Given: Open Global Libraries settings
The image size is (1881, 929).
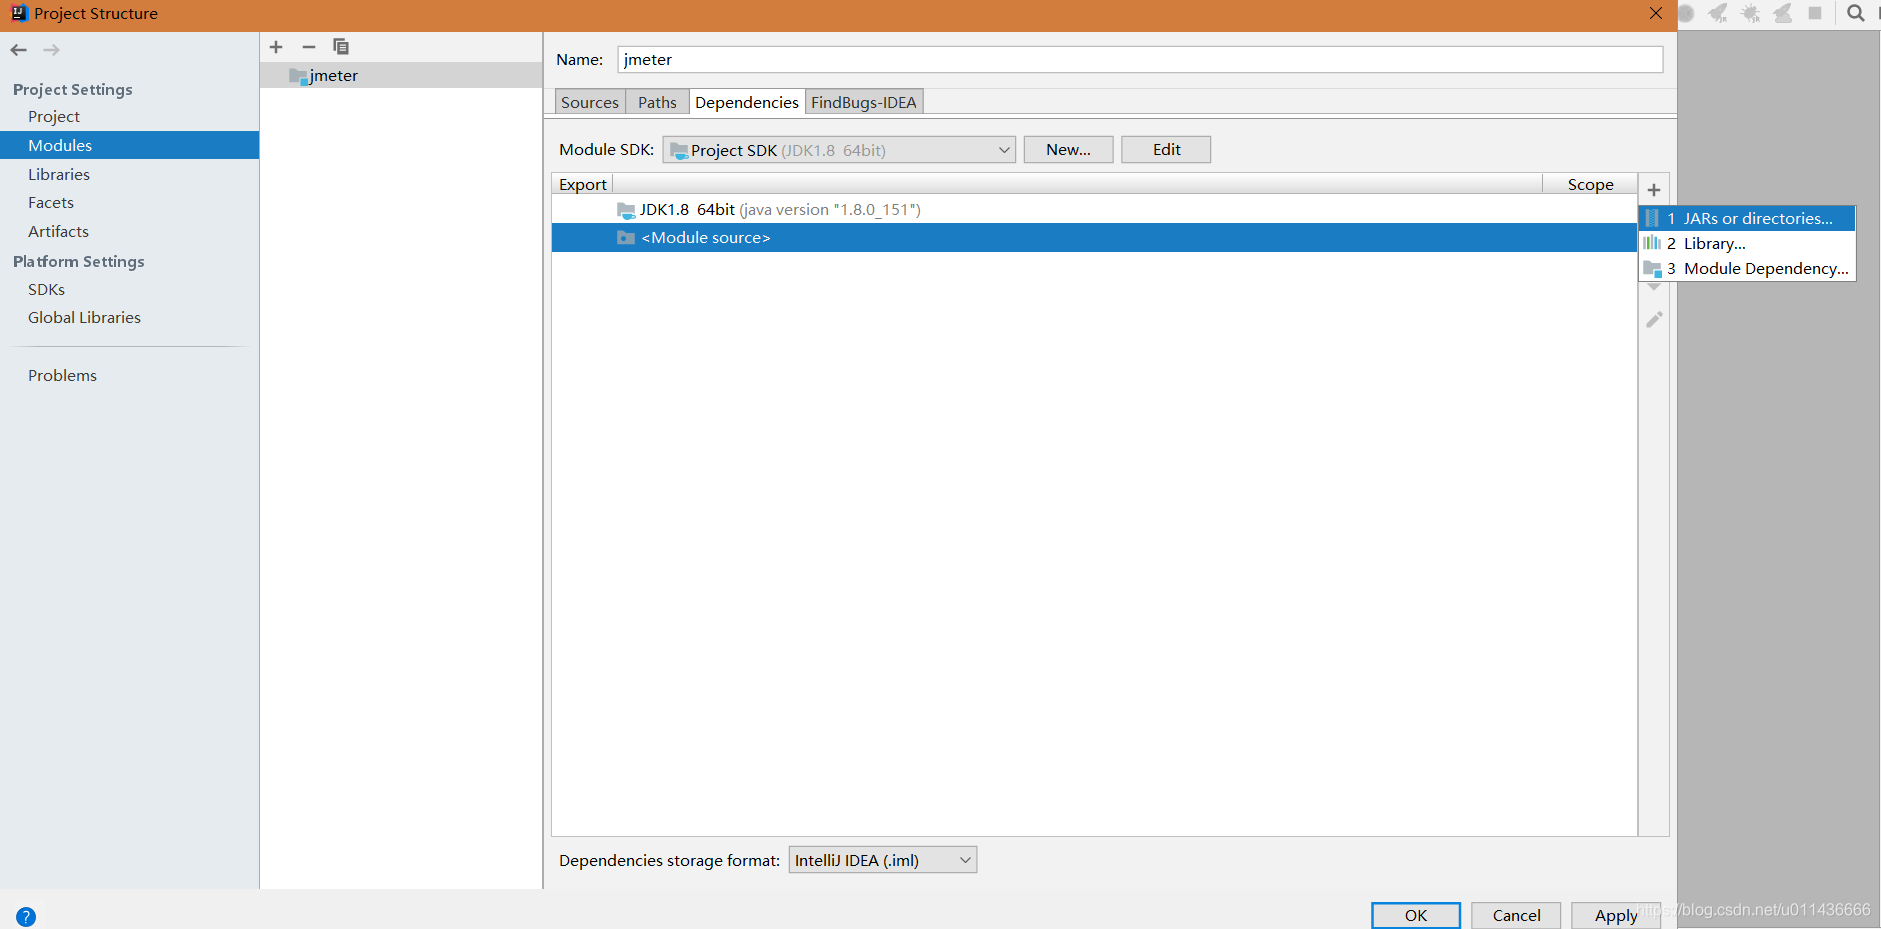Looking at the screenshot, I should click(84, 317).
